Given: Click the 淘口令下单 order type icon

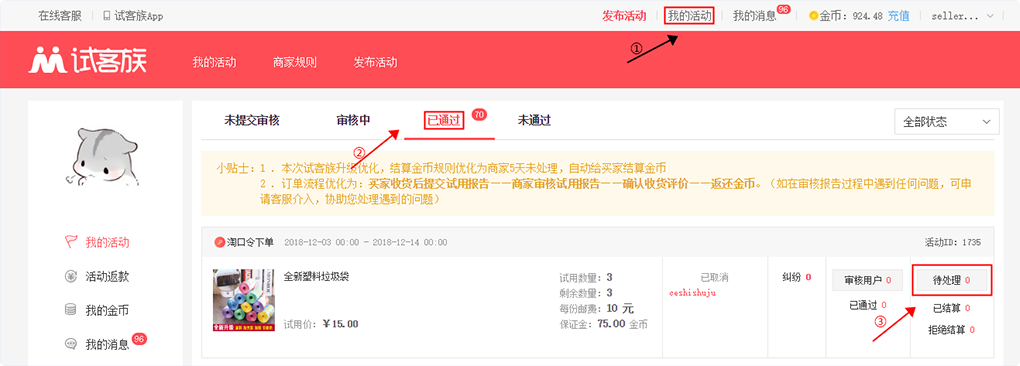Looking at the screenshot, I should 219,242.
